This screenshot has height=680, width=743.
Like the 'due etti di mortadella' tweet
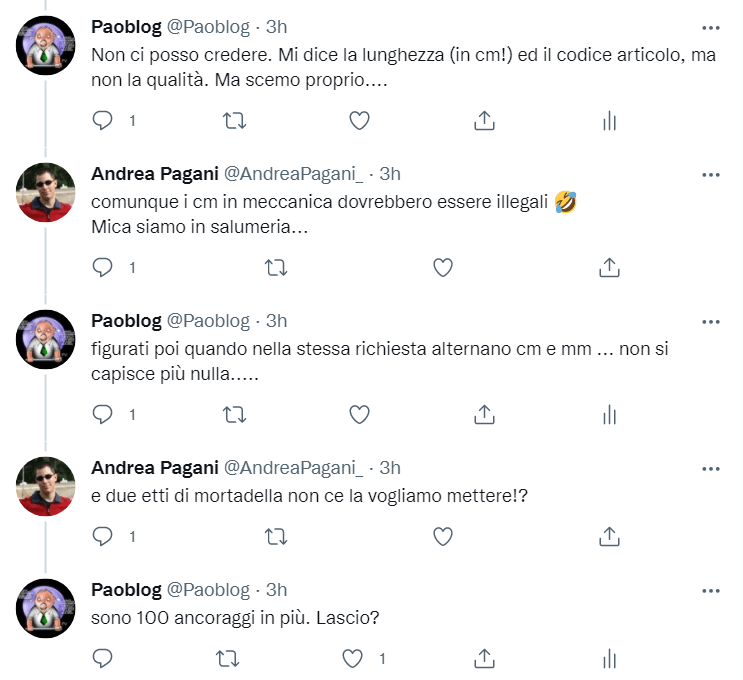coord(442,537)
